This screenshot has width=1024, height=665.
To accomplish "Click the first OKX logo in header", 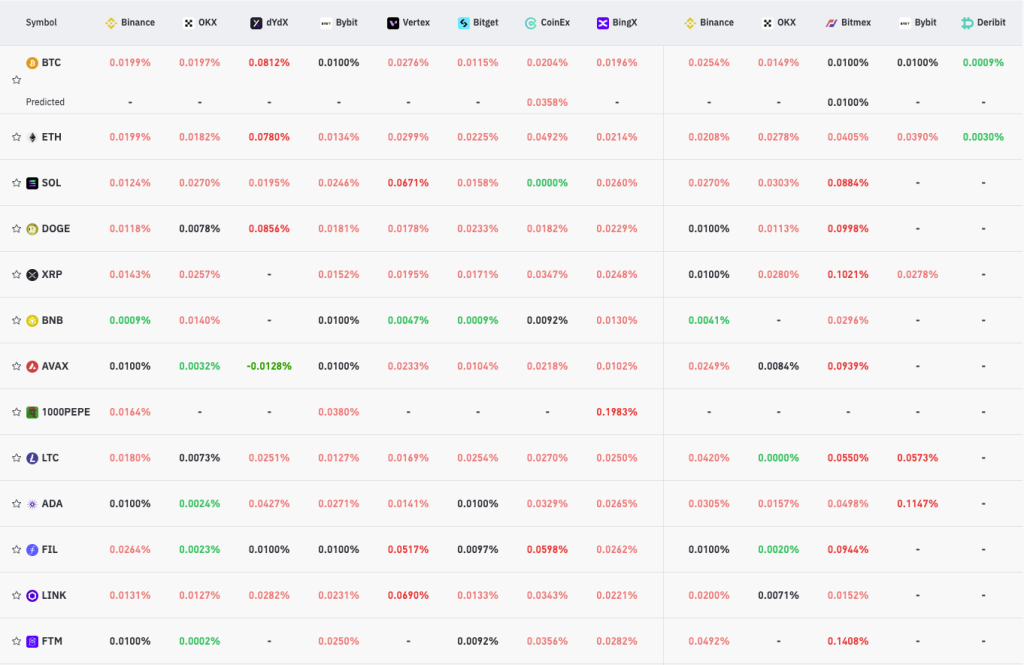I will point(189,23).
